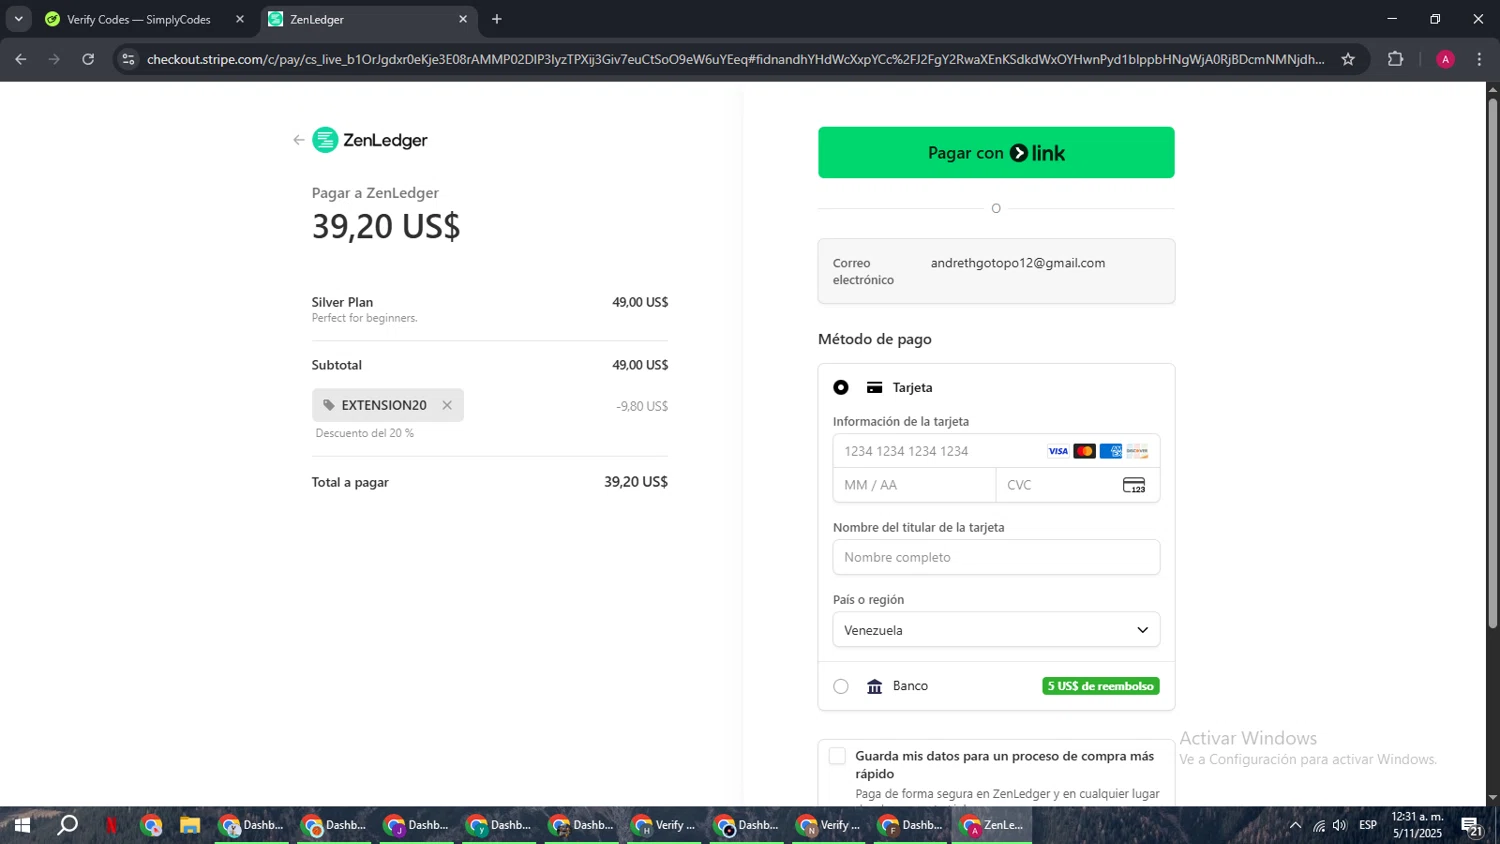
Task: Open the Windows Start menu
Action: point(21,825)
